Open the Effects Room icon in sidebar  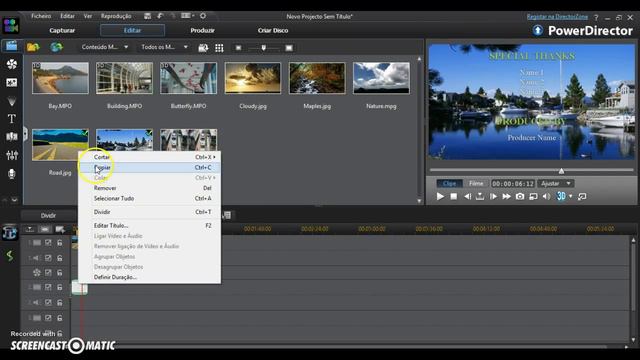[x=12, y=64]
